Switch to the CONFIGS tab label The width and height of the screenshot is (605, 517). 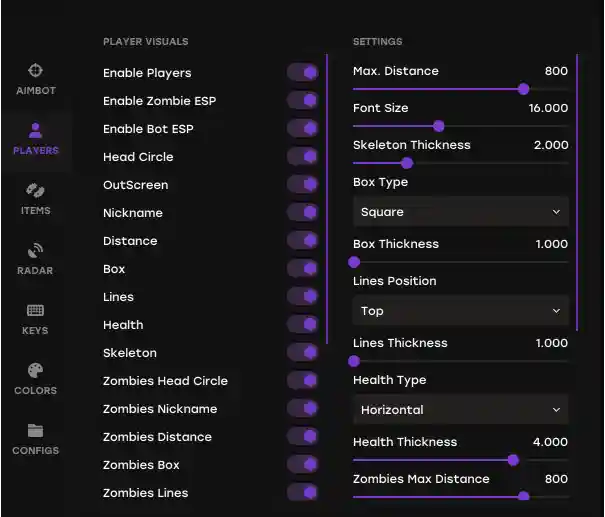pos(35,450)
